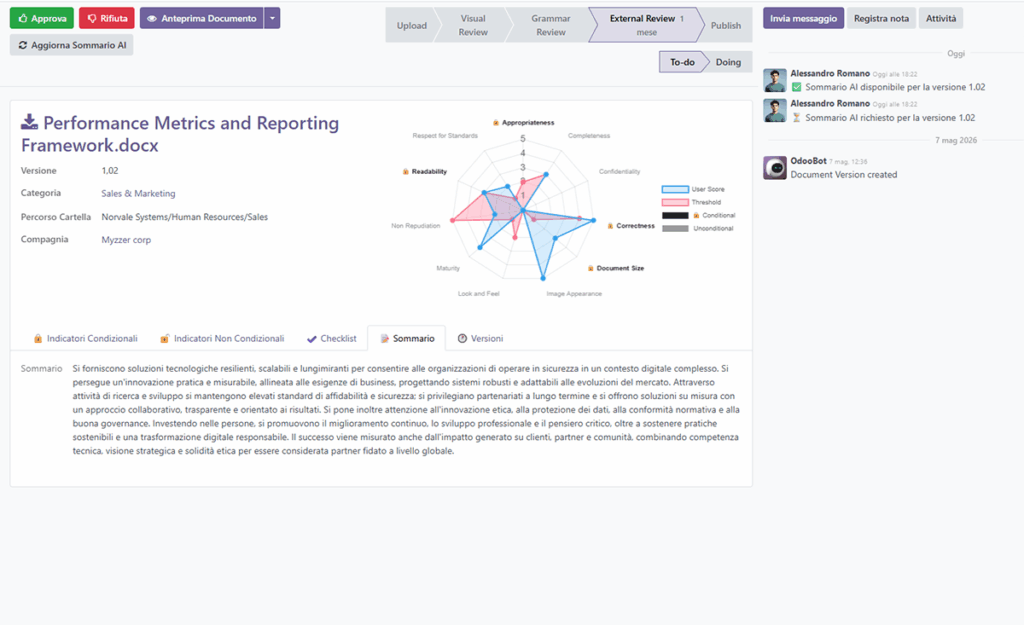Click the download icon beside document title
1024x625 pixels.
pyautogui.click(x=29, y=121)
